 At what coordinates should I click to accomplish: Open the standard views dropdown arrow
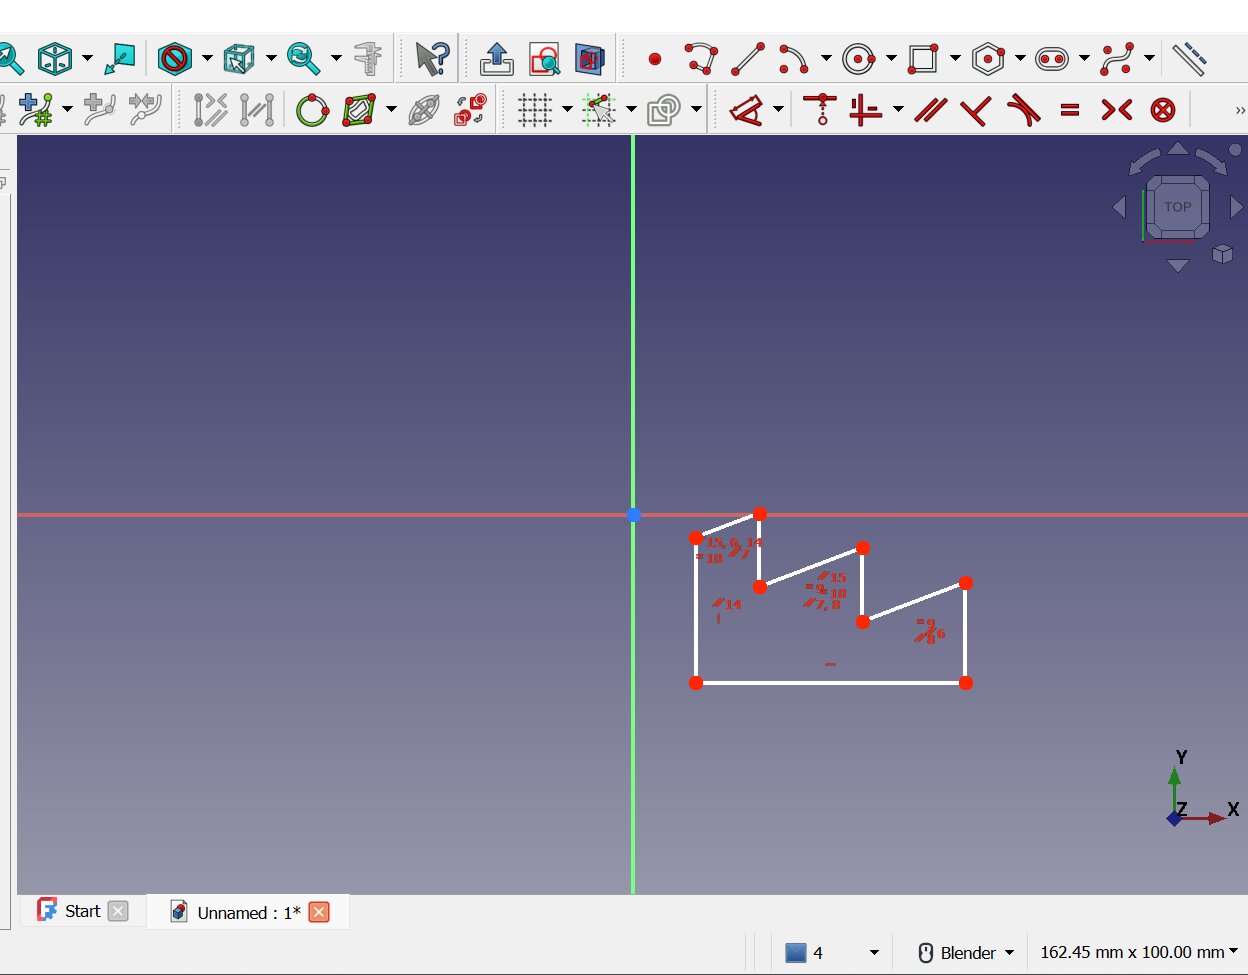tap(87, 59)
